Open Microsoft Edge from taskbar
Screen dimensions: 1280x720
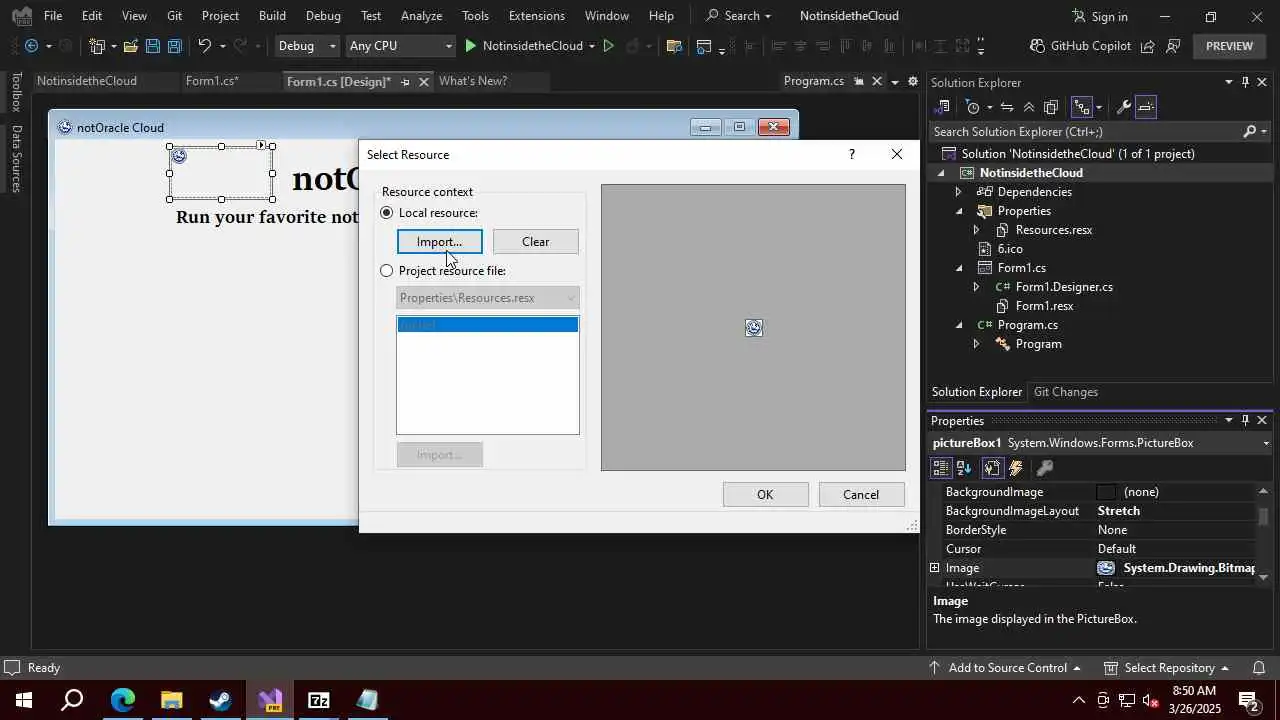click(123, 700)
